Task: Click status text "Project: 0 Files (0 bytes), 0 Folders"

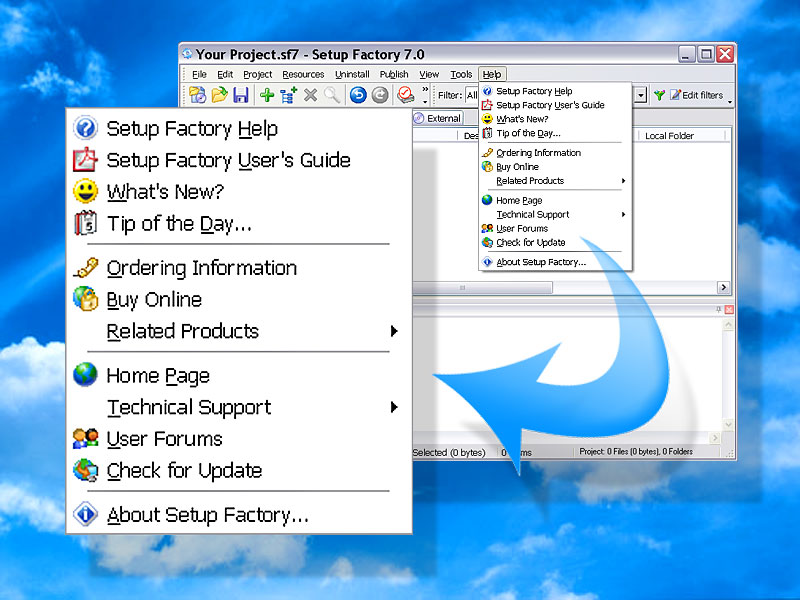Action: [x=636, y=452]
